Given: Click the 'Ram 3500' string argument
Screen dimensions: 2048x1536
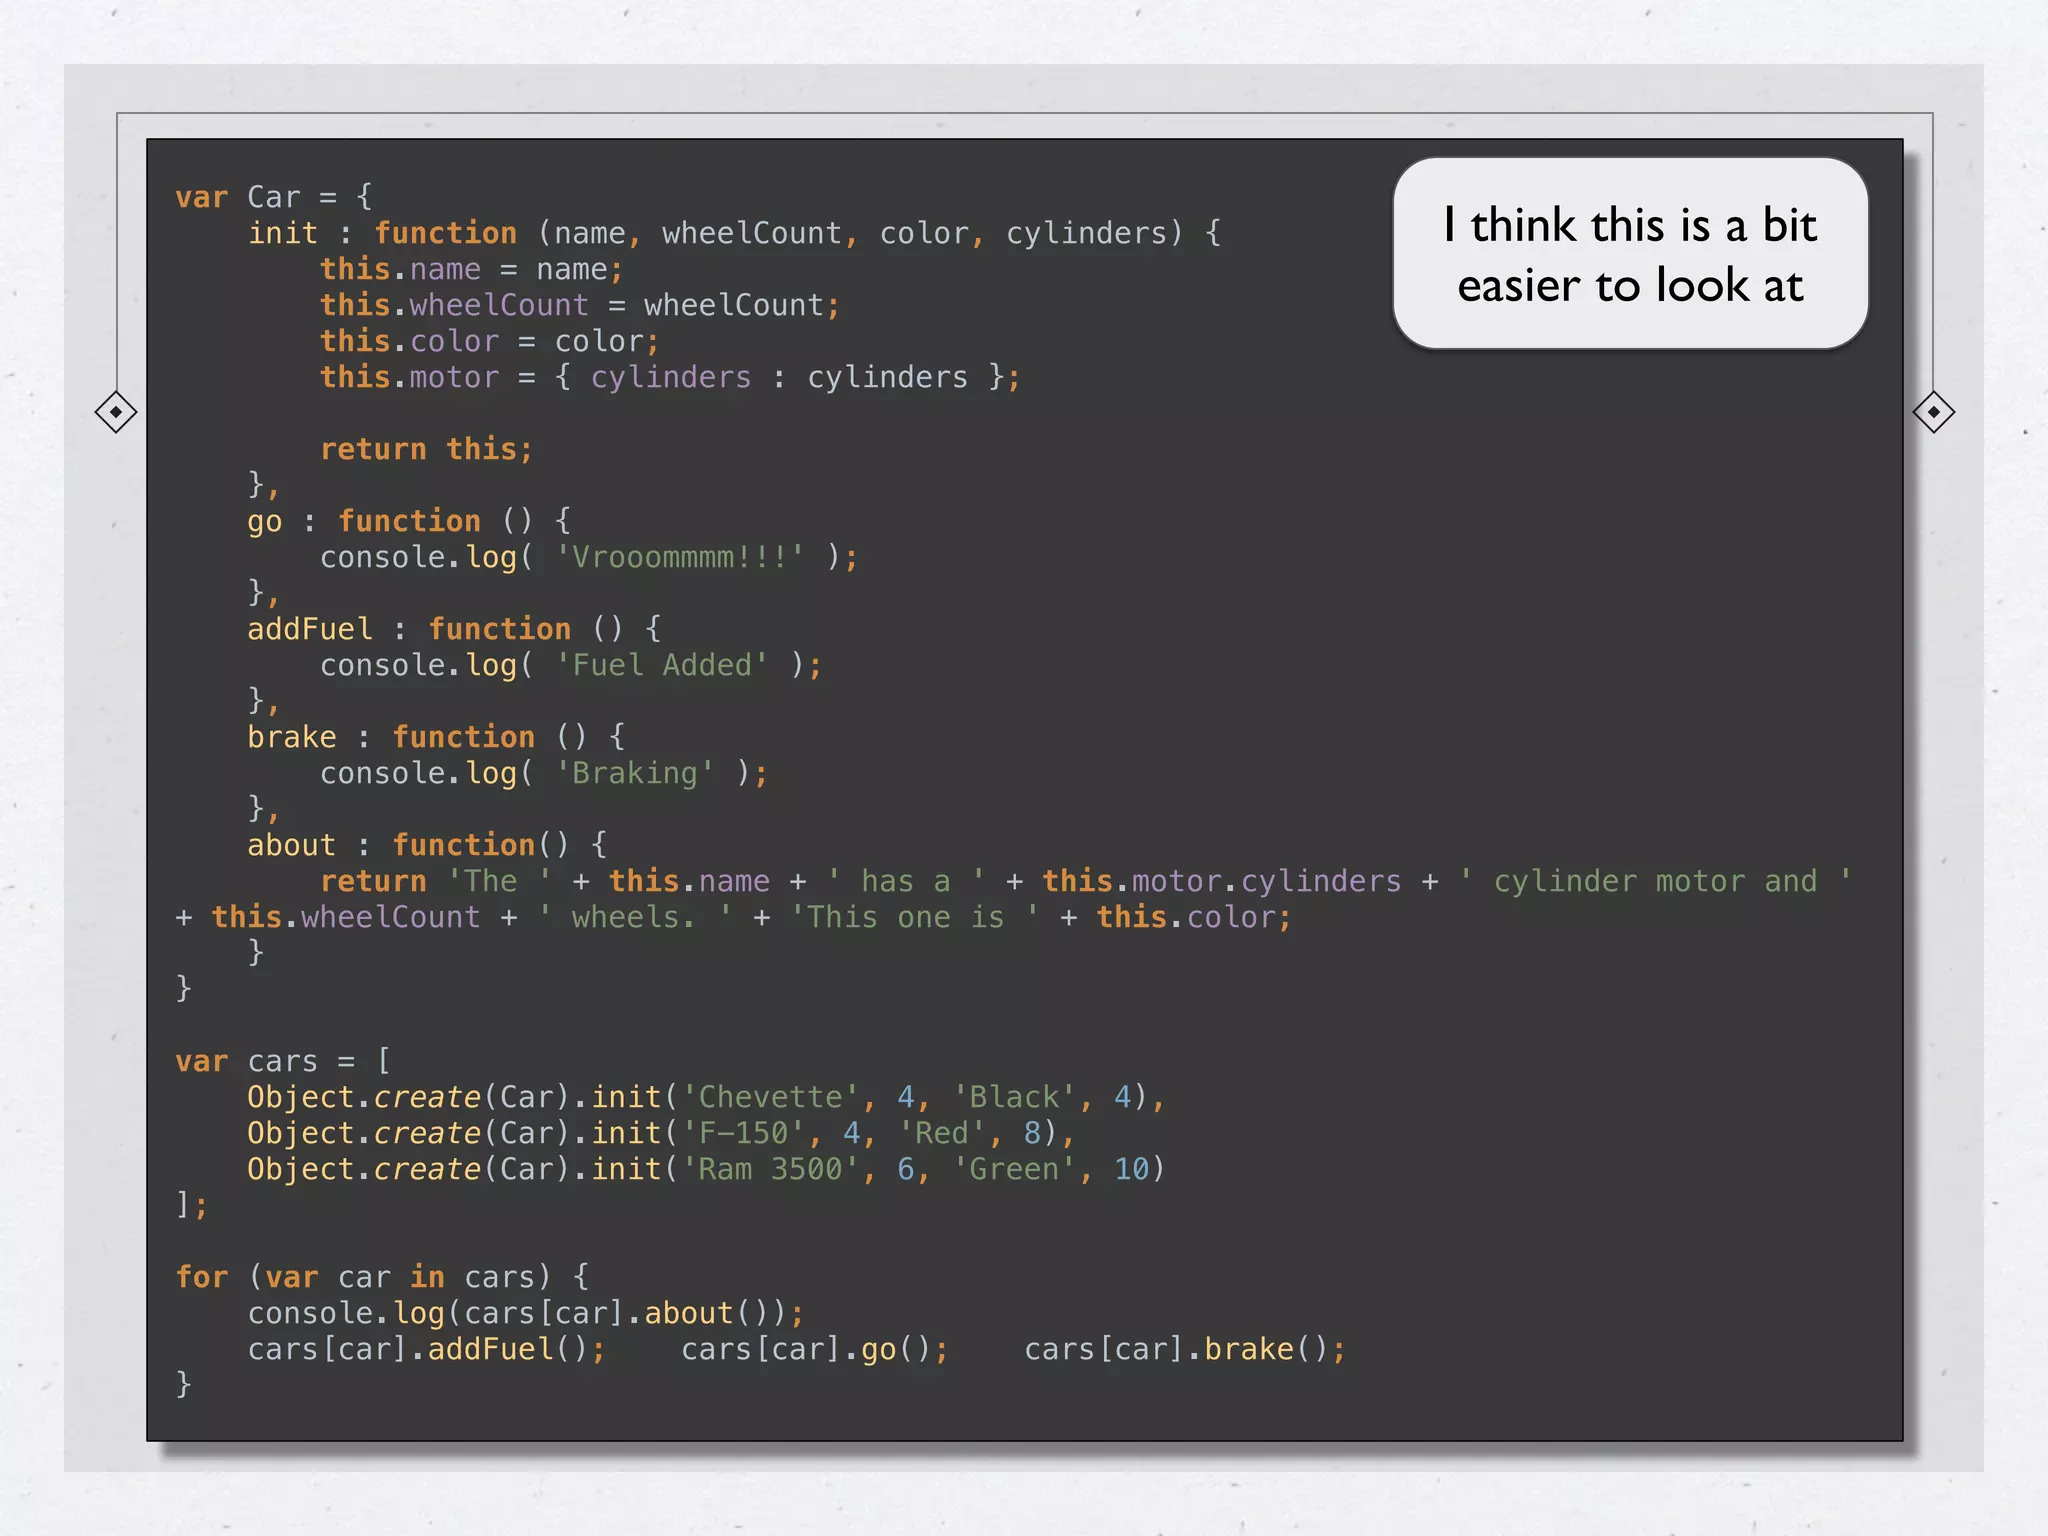Looking at the screenshot, I should [770, 1169].
